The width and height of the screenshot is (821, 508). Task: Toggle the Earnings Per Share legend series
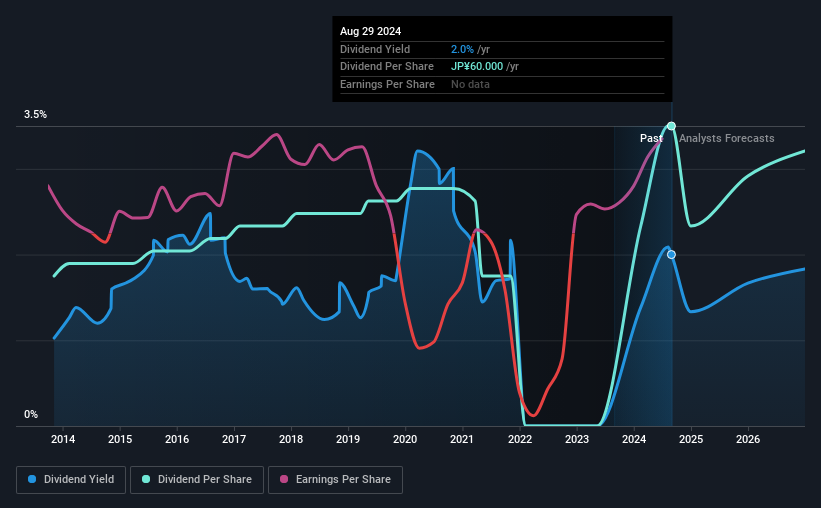[x=335, y=480]
